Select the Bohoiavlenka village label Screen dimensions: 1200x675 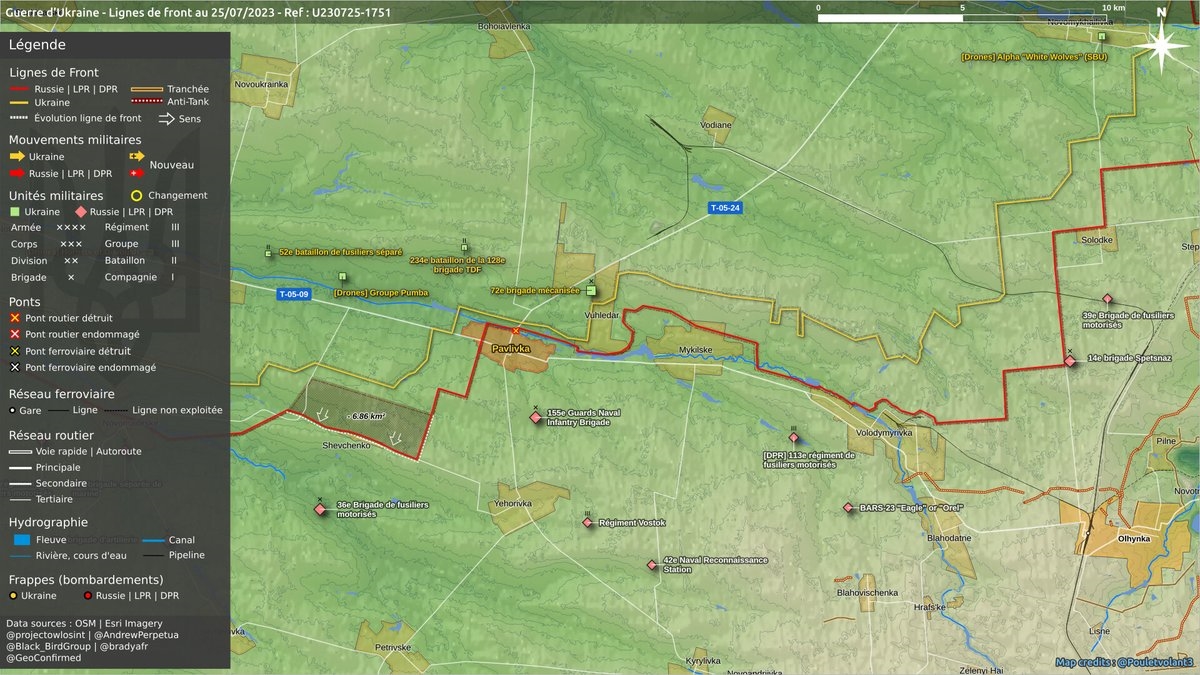(505, 26)
